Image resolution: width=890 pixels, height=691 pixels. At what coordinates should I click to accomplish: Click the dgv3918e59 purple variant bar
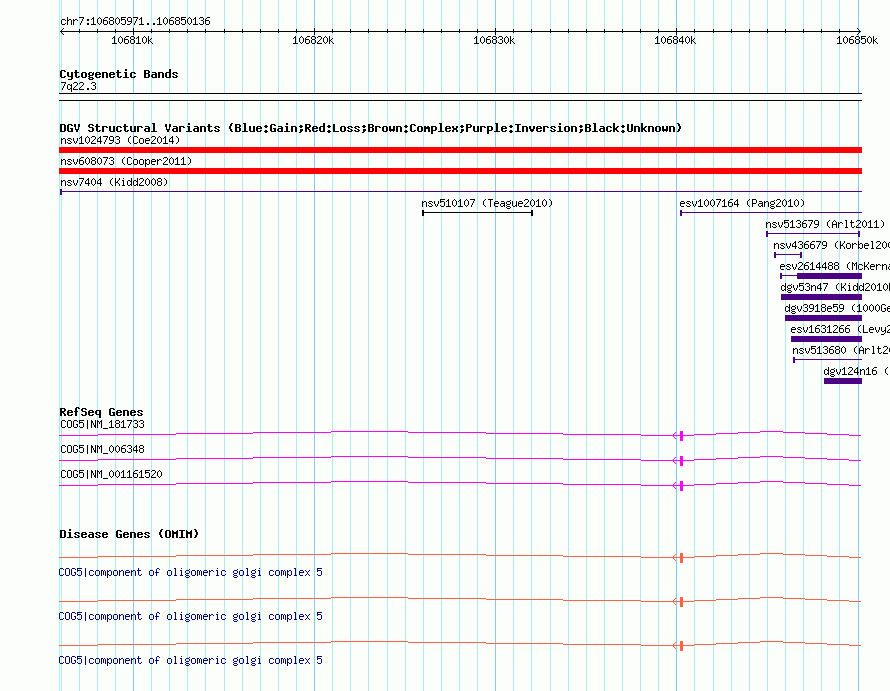[x=824, y=318]
